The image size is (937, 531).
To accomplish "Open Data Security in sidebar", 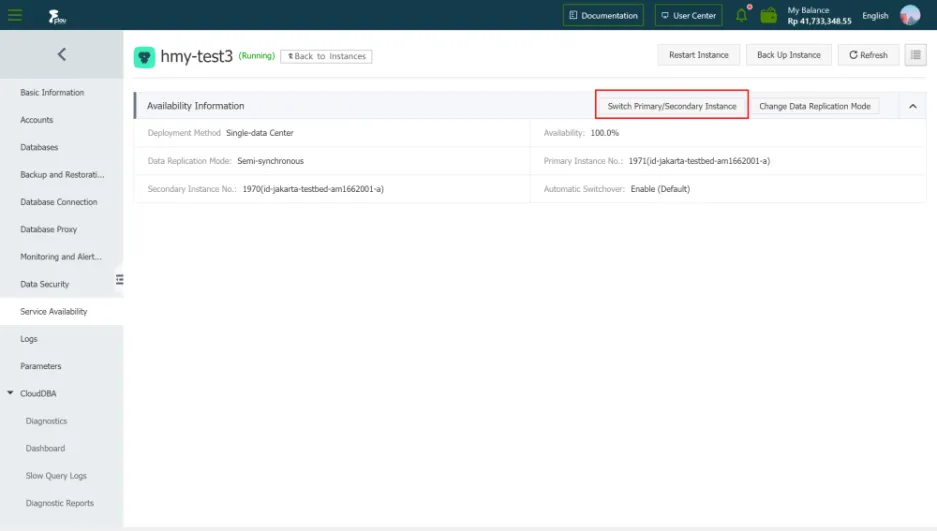I will click(44, 284).
